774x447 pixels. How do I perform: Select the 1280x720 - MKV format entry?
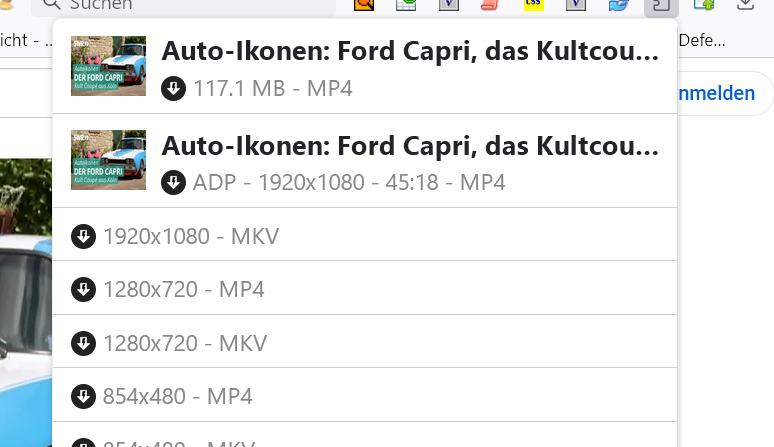click(x=185, y=343)
